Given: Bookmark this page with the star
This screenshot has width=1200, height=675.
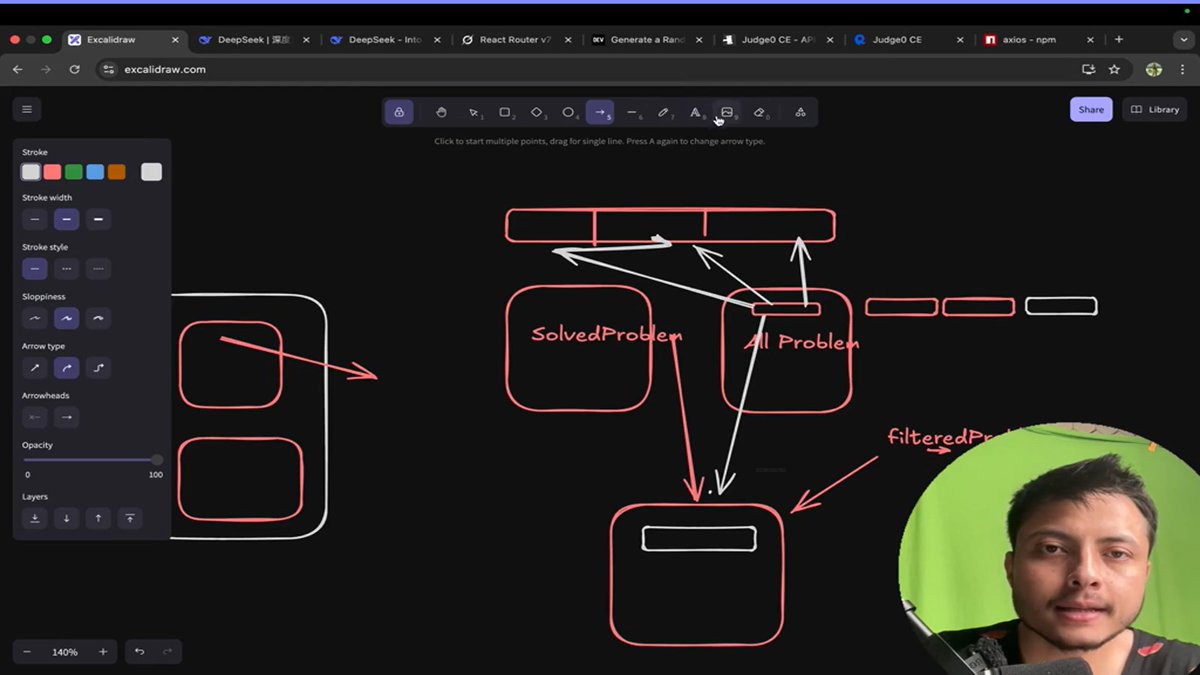Looking at the screenshot, I should (1114, 70).
